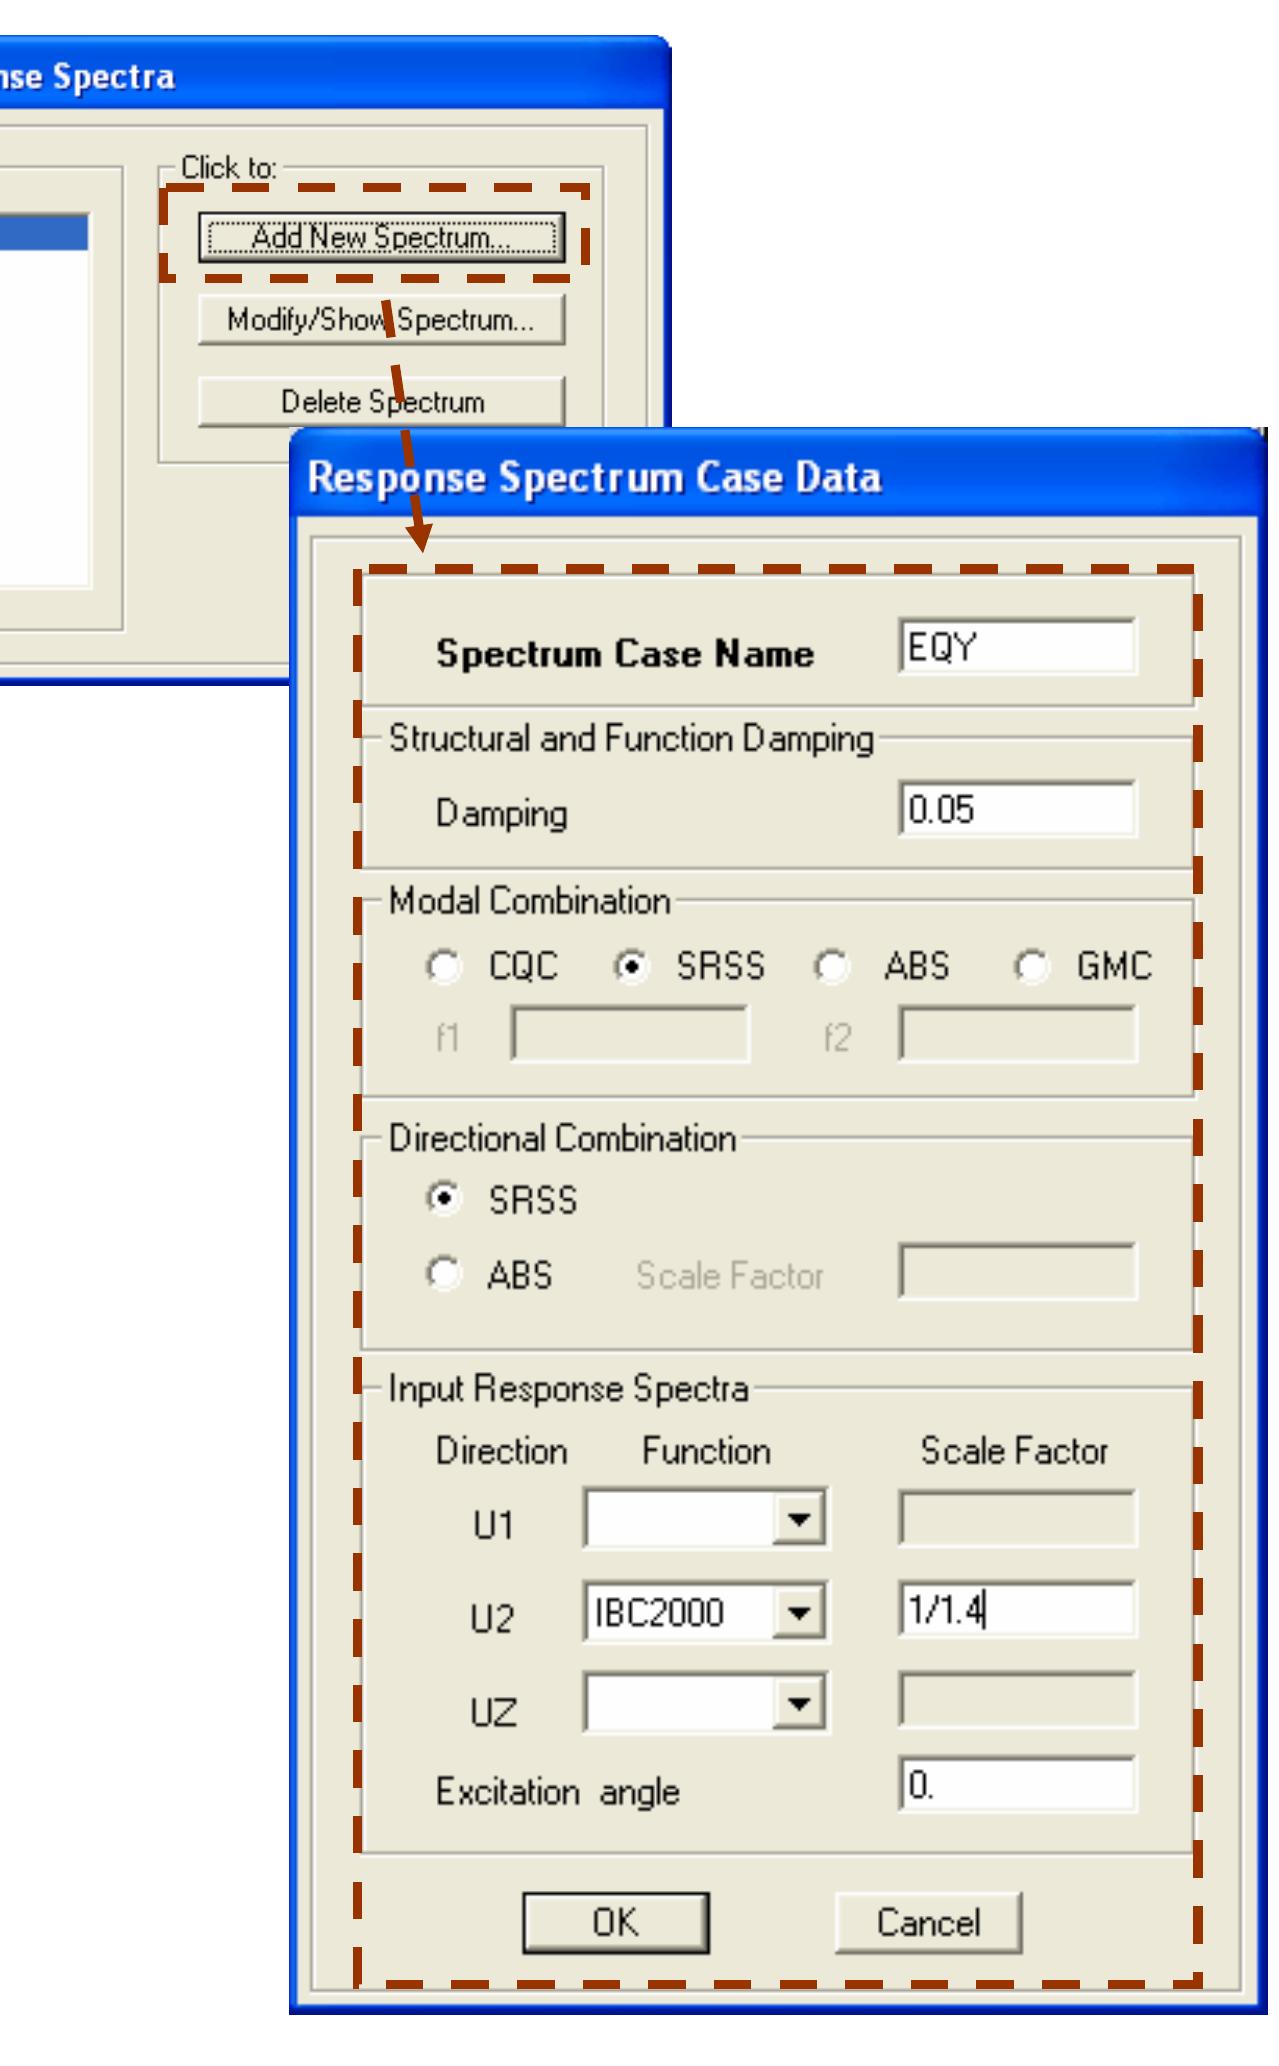Select ABS directional combination
1279x2066 pixels.
point(442,1273)
